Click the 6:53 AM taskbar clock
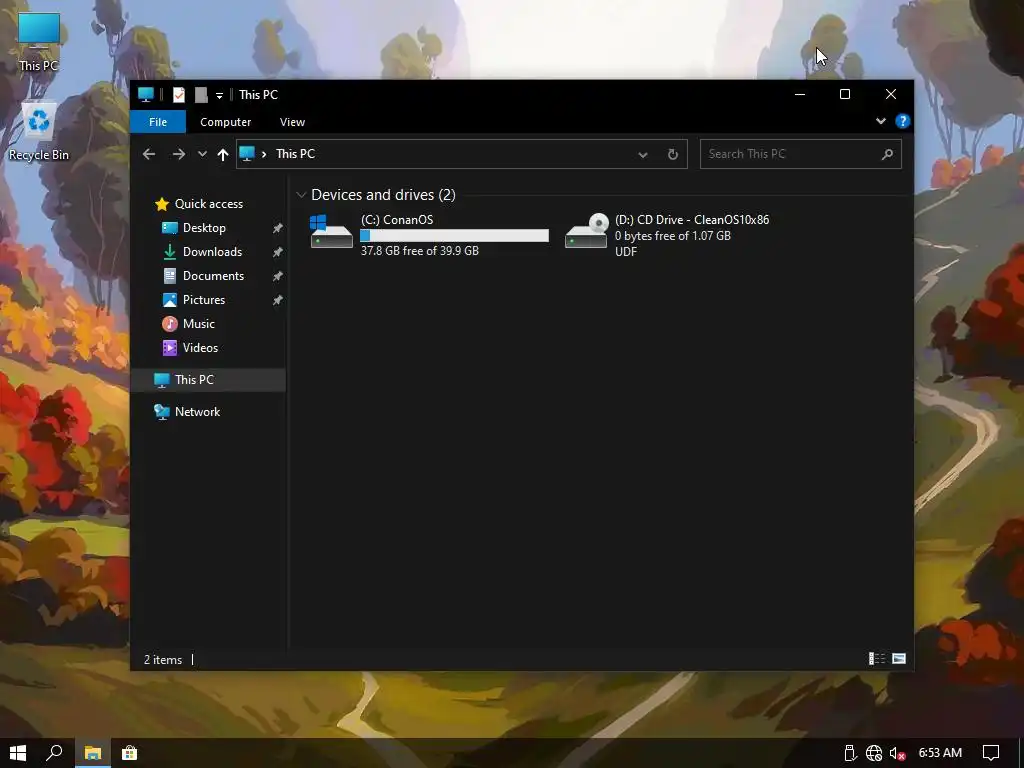 tap(940, 753)
